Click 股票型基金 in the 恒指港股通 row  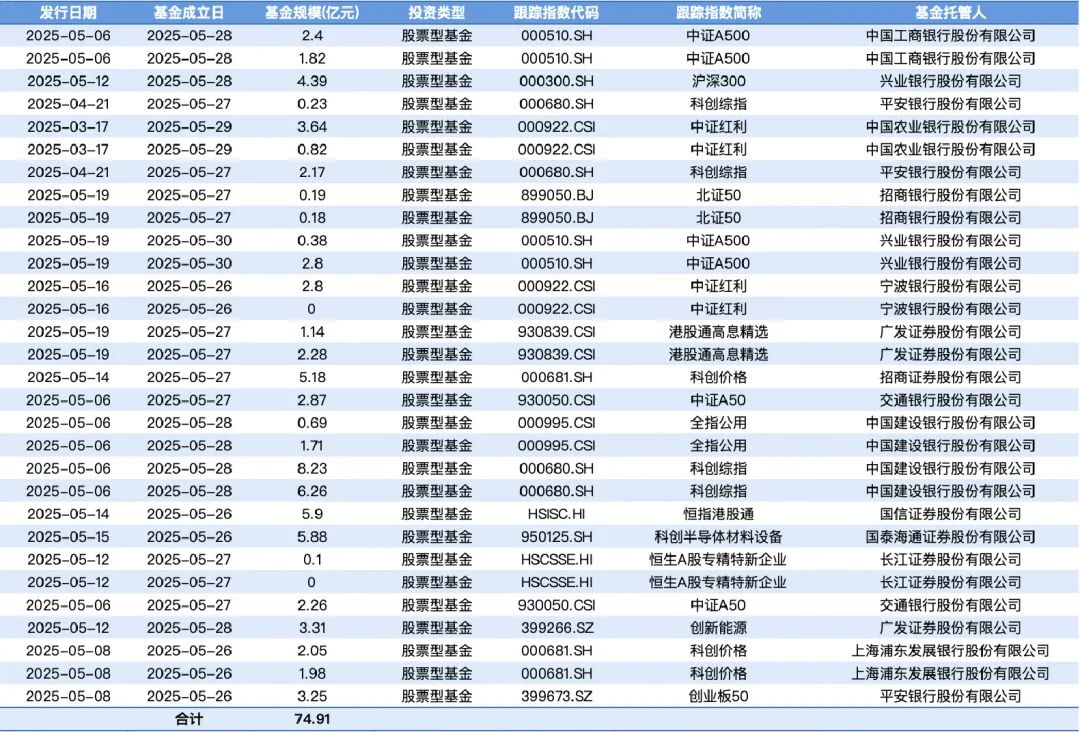click(x=437, y=514)
